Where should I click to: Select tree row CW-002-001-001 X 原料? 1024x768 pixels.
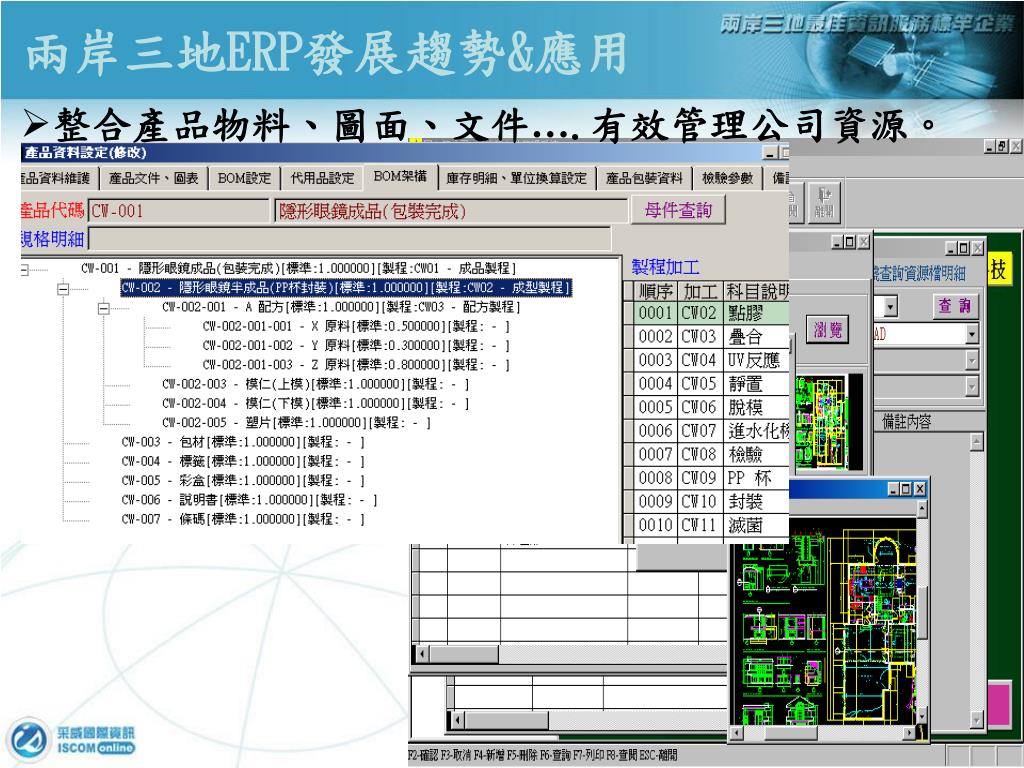pos(356,327)
